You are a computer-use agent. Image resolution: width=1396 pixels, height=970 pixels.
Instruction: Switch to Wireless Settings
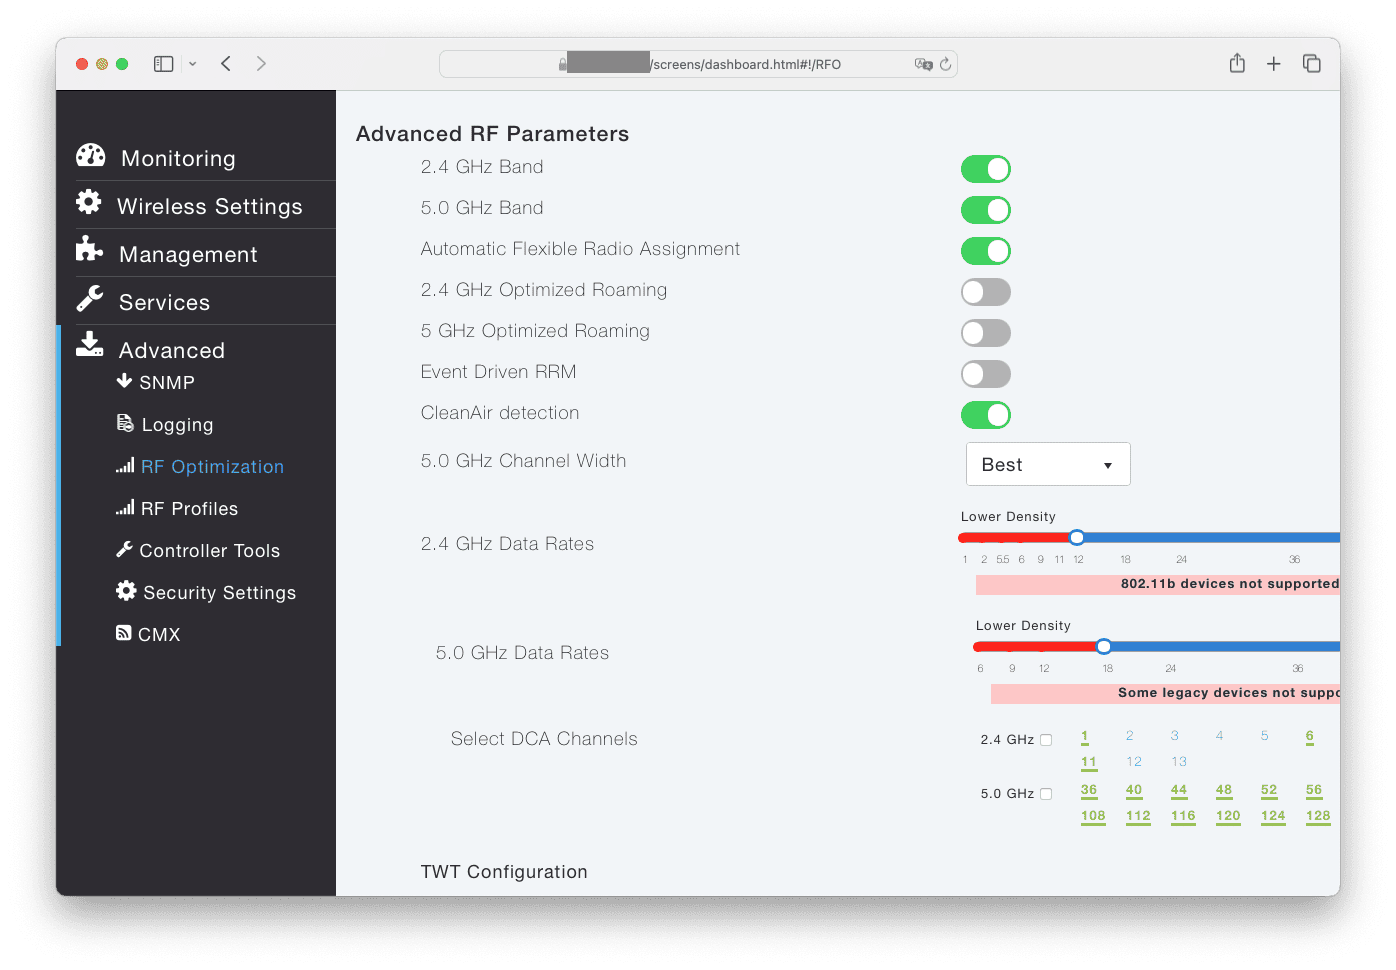tap(209, 206)
